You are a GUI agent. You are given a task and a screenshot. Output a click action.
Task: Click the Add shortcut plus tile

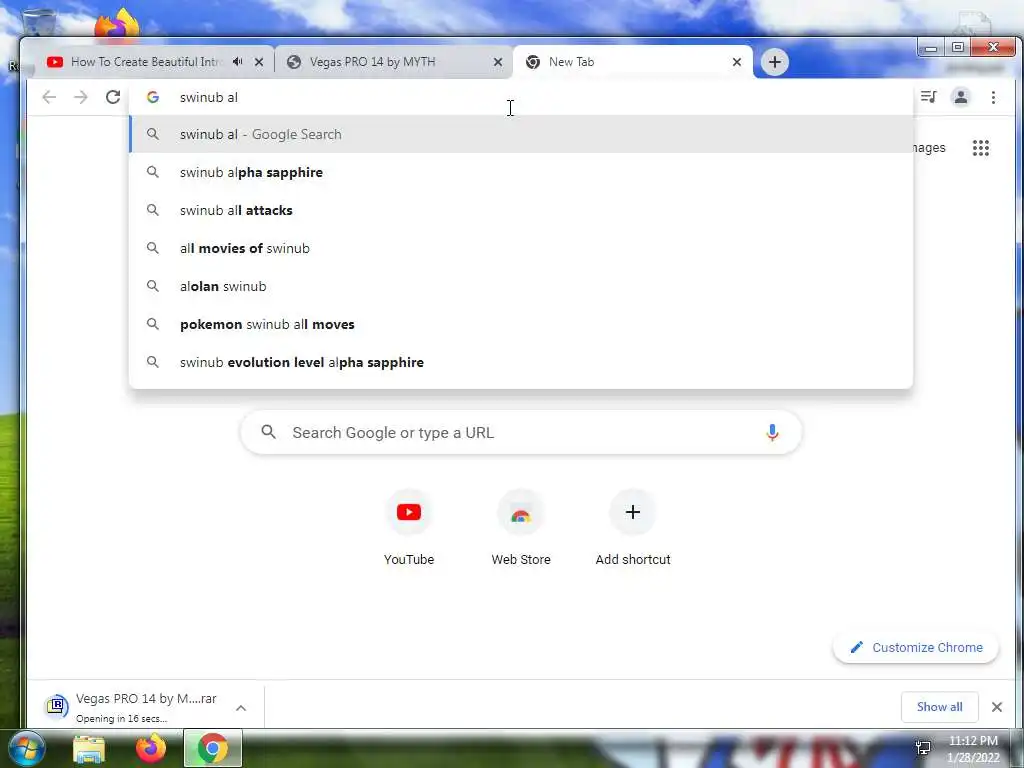[x=633, y=528]
